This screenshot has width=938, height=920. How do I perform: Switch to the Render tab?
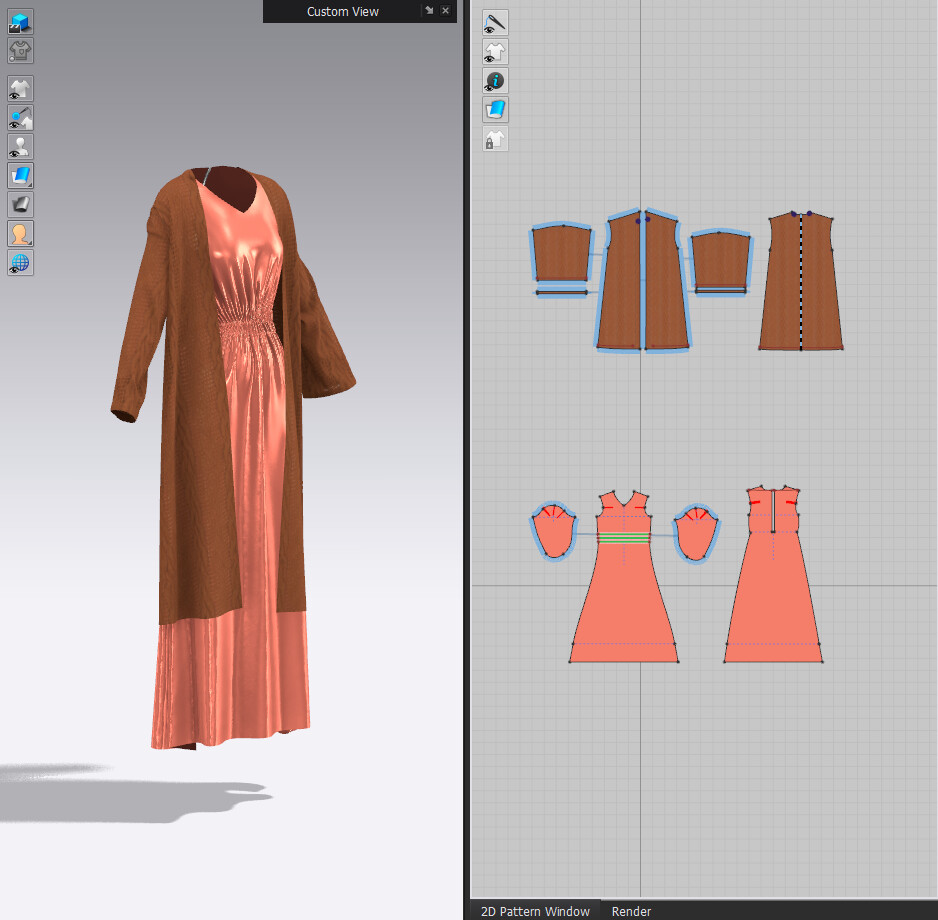[x=631, y=912]
